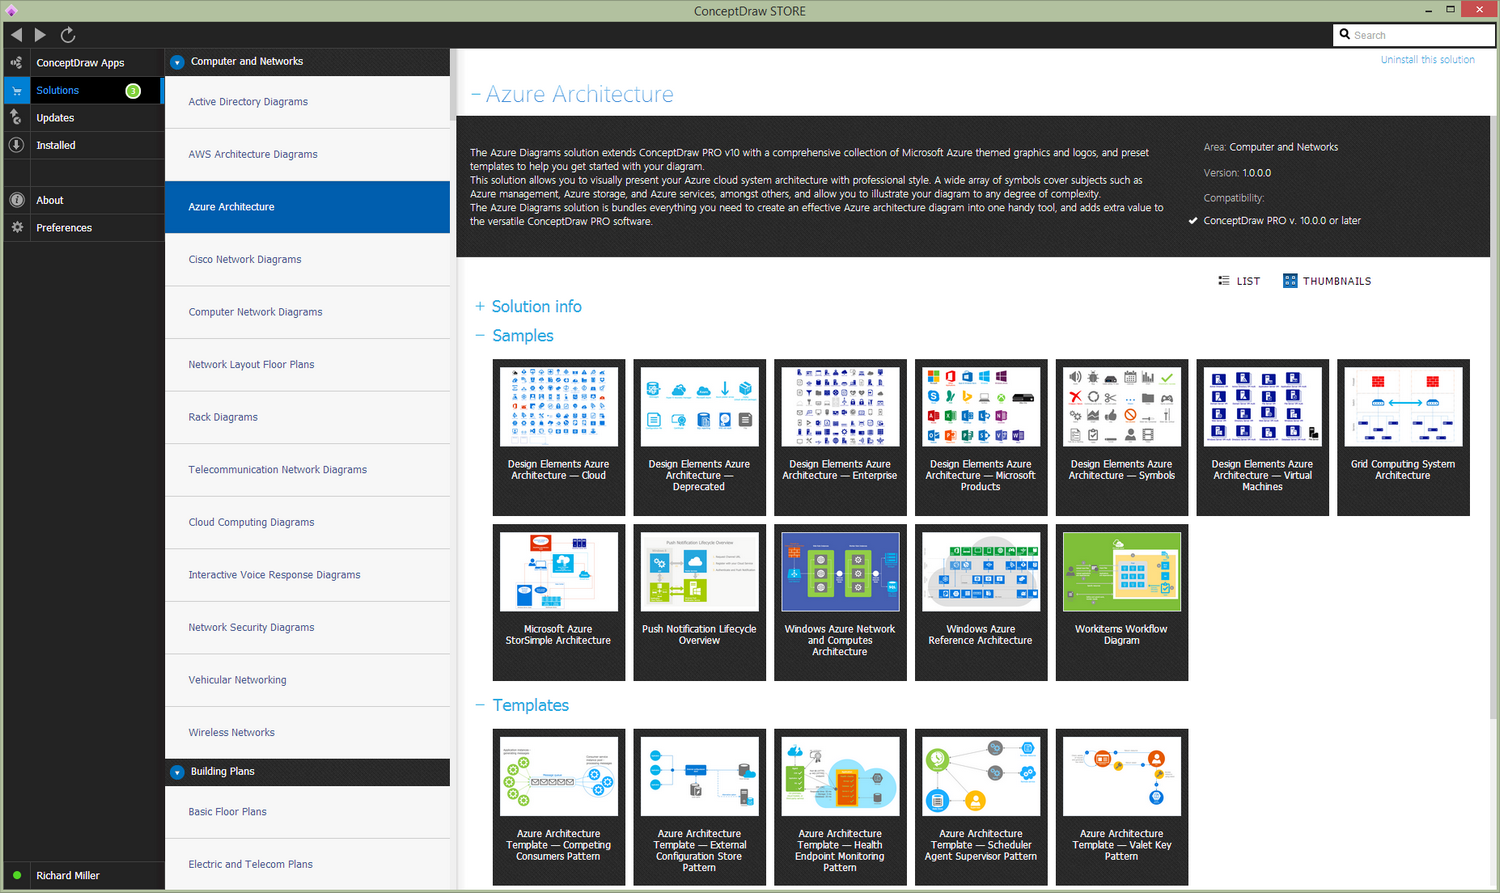The height and width of the screenshot is (893, 1500).
Task: Select Vehicular Networking solution
Action: coord(307,680)
